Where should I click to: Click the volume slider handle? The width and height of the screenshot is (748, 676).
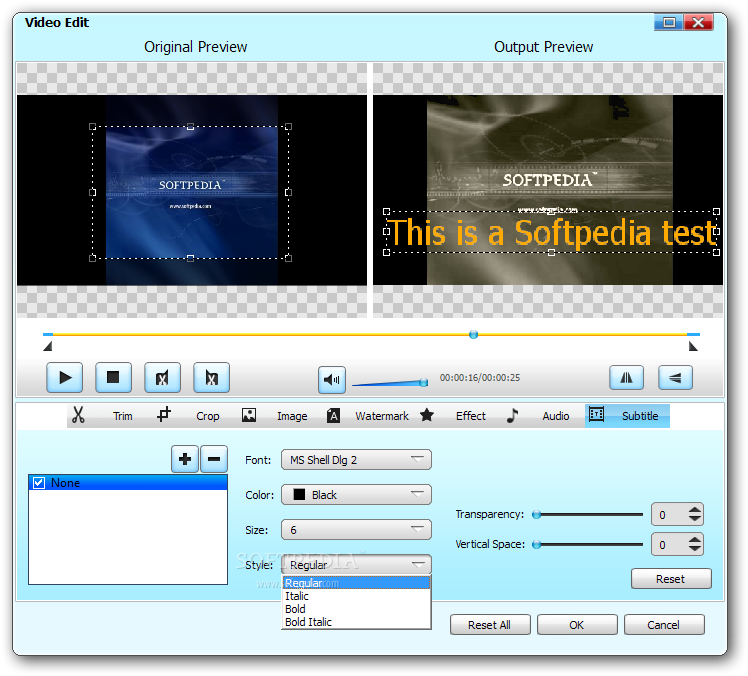(x=424, y=383)
